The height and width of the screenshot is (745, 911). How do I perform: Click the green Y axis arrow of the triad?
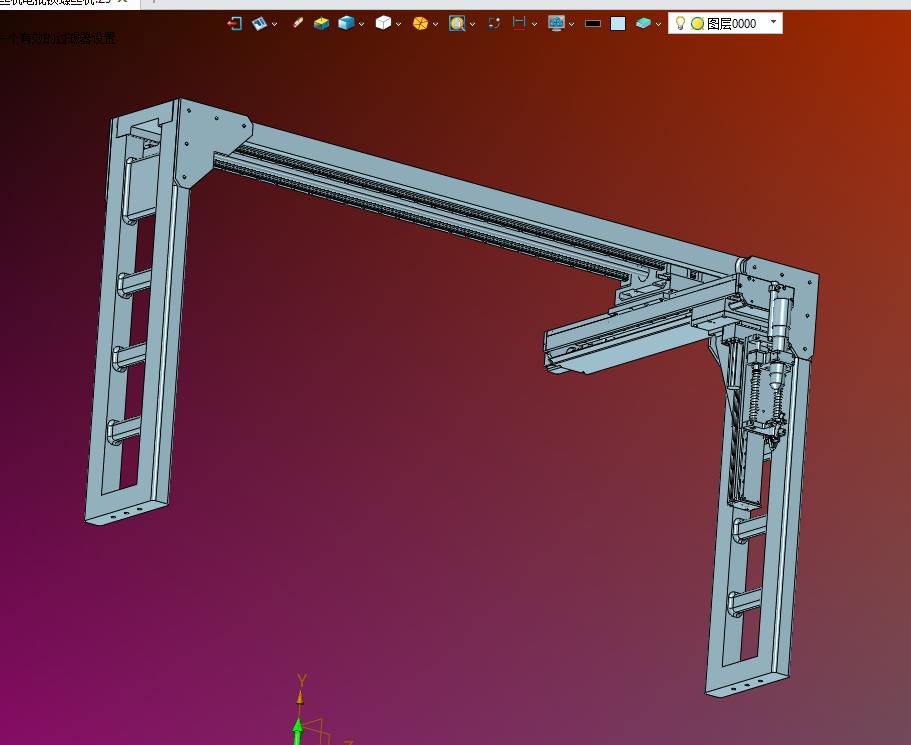[x=297, y=731]
